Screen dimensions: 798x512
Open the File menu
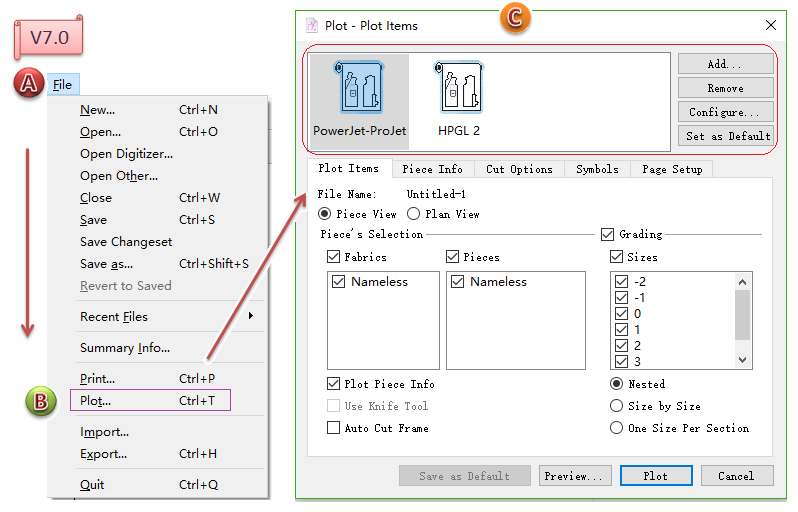(x=62, y=85)
